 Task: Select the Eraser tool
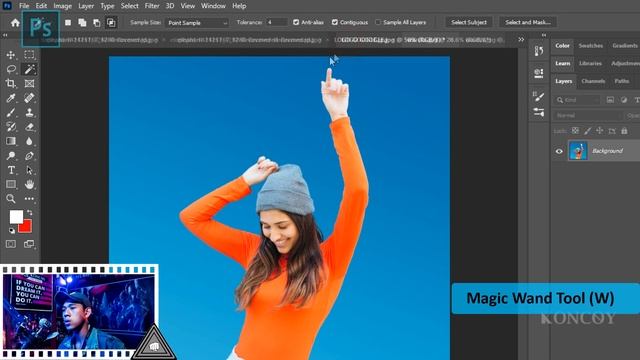coord(29,127)
